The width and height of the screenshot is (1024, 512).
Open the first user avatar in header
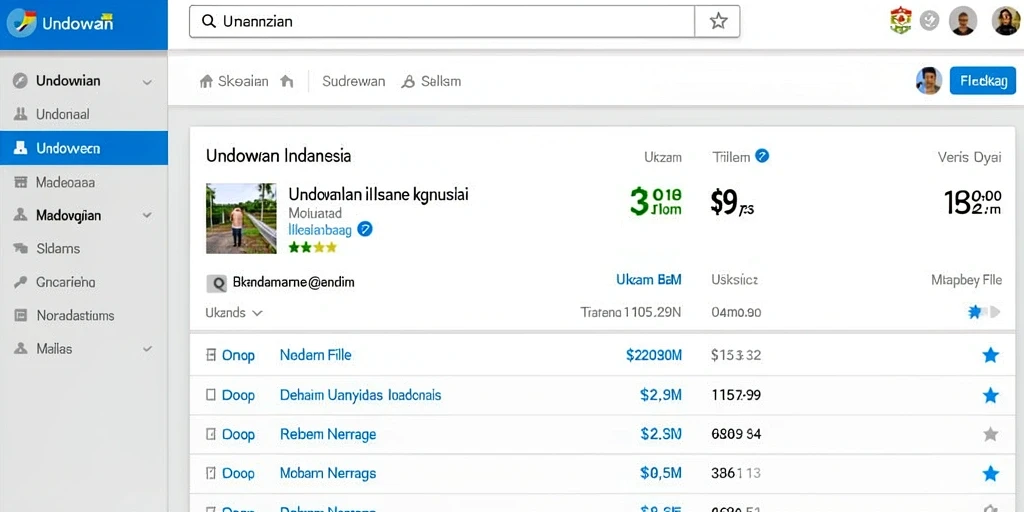tap(963, 21)
